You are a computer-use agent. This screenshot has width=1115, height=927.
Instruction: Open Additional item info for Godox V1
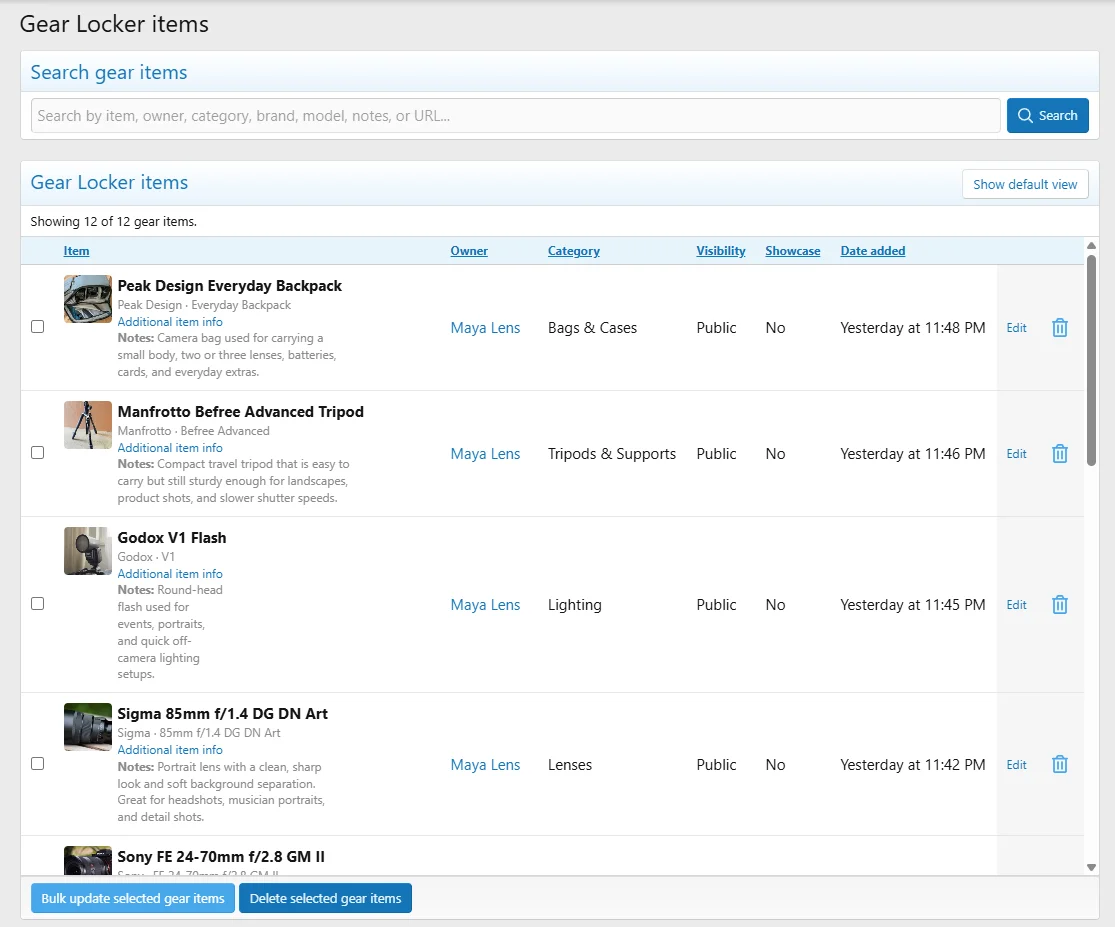[170, 574]
